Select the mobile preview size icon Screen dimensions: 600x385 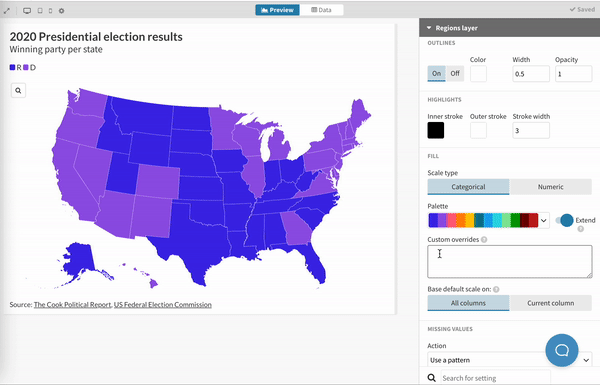click(x=50, y=11)
